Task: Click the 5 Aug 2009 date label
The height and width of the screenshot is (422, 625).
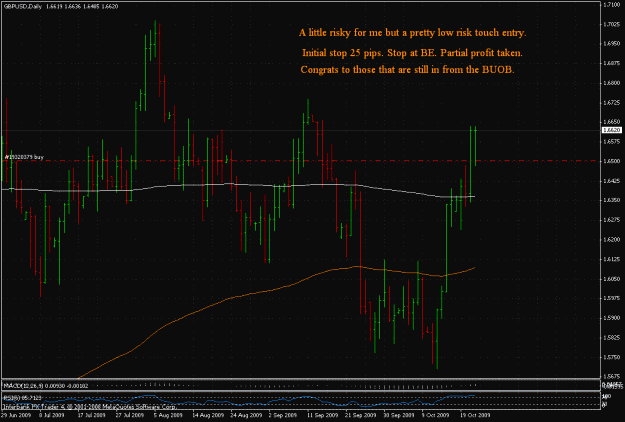Action: point(170,415)
